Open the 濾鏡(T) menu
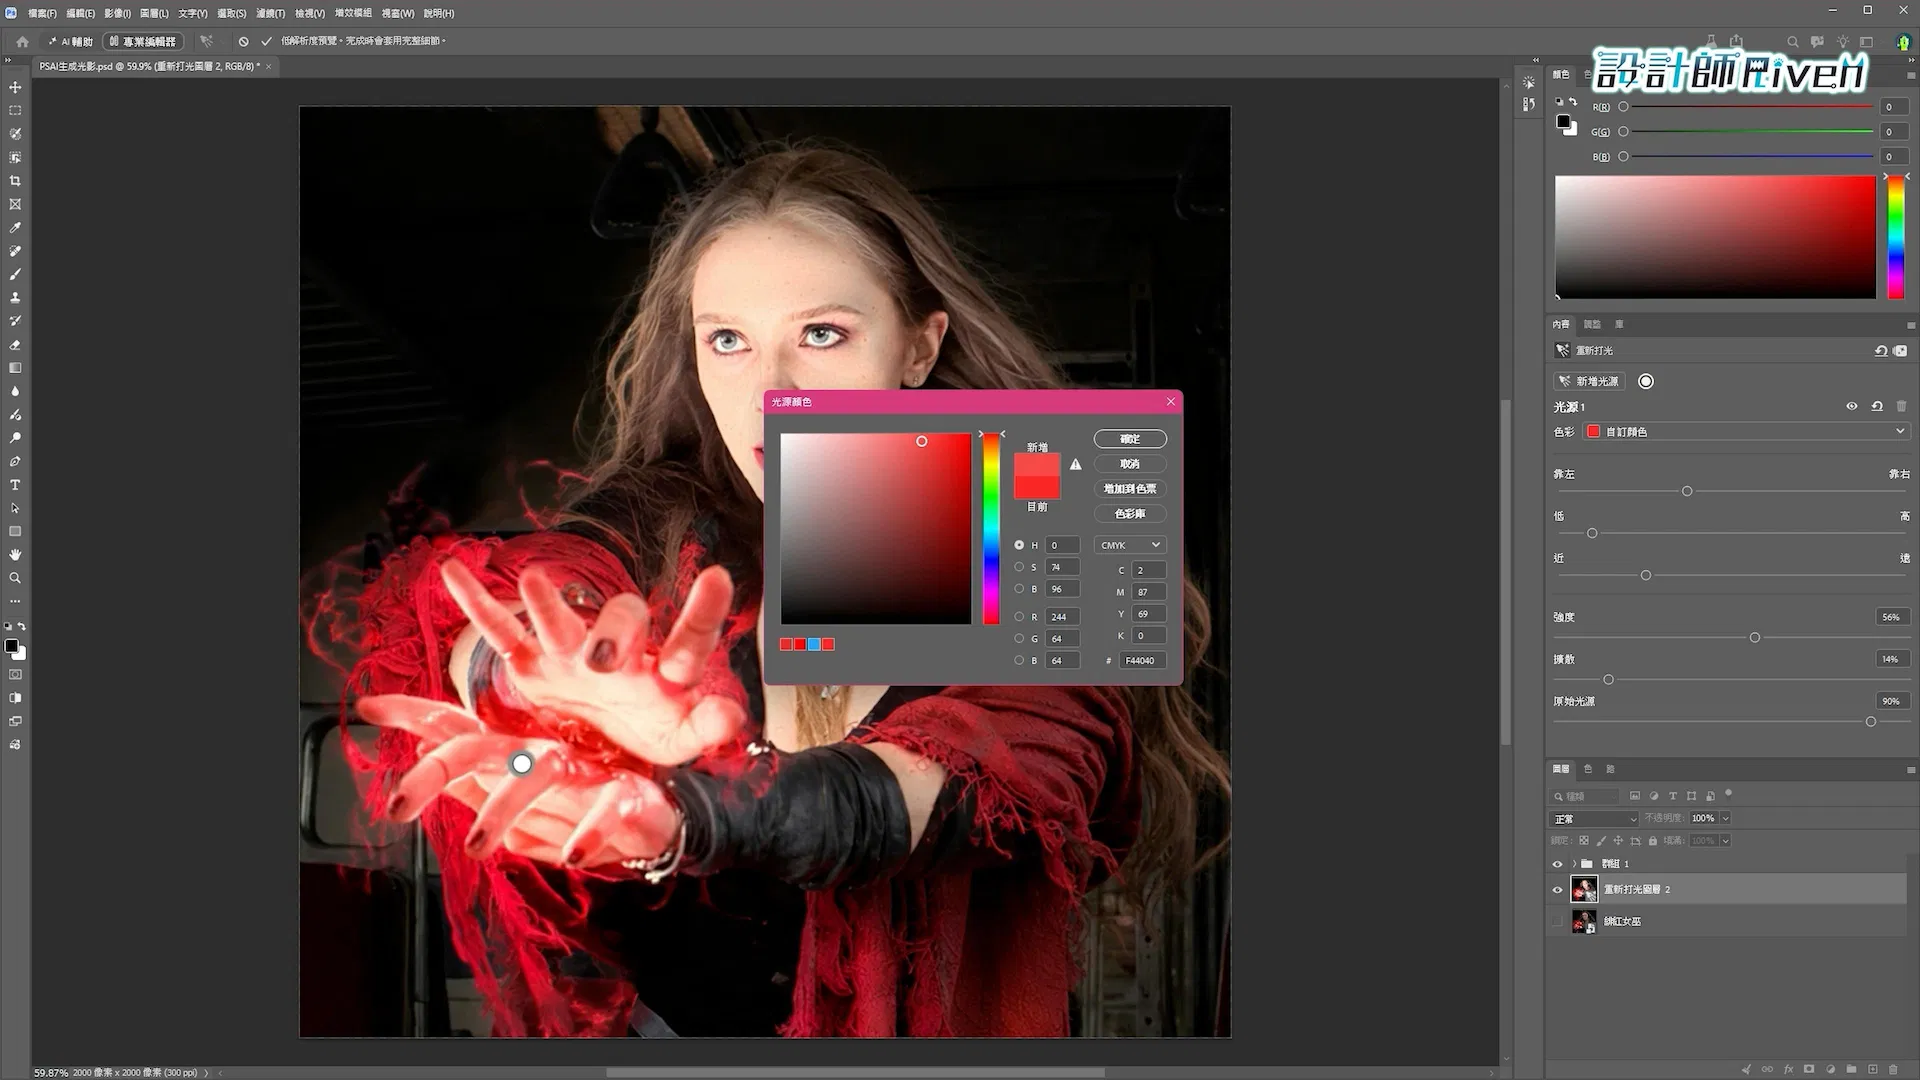The height and width of the screenshot is (1080, 1920). 270,13
